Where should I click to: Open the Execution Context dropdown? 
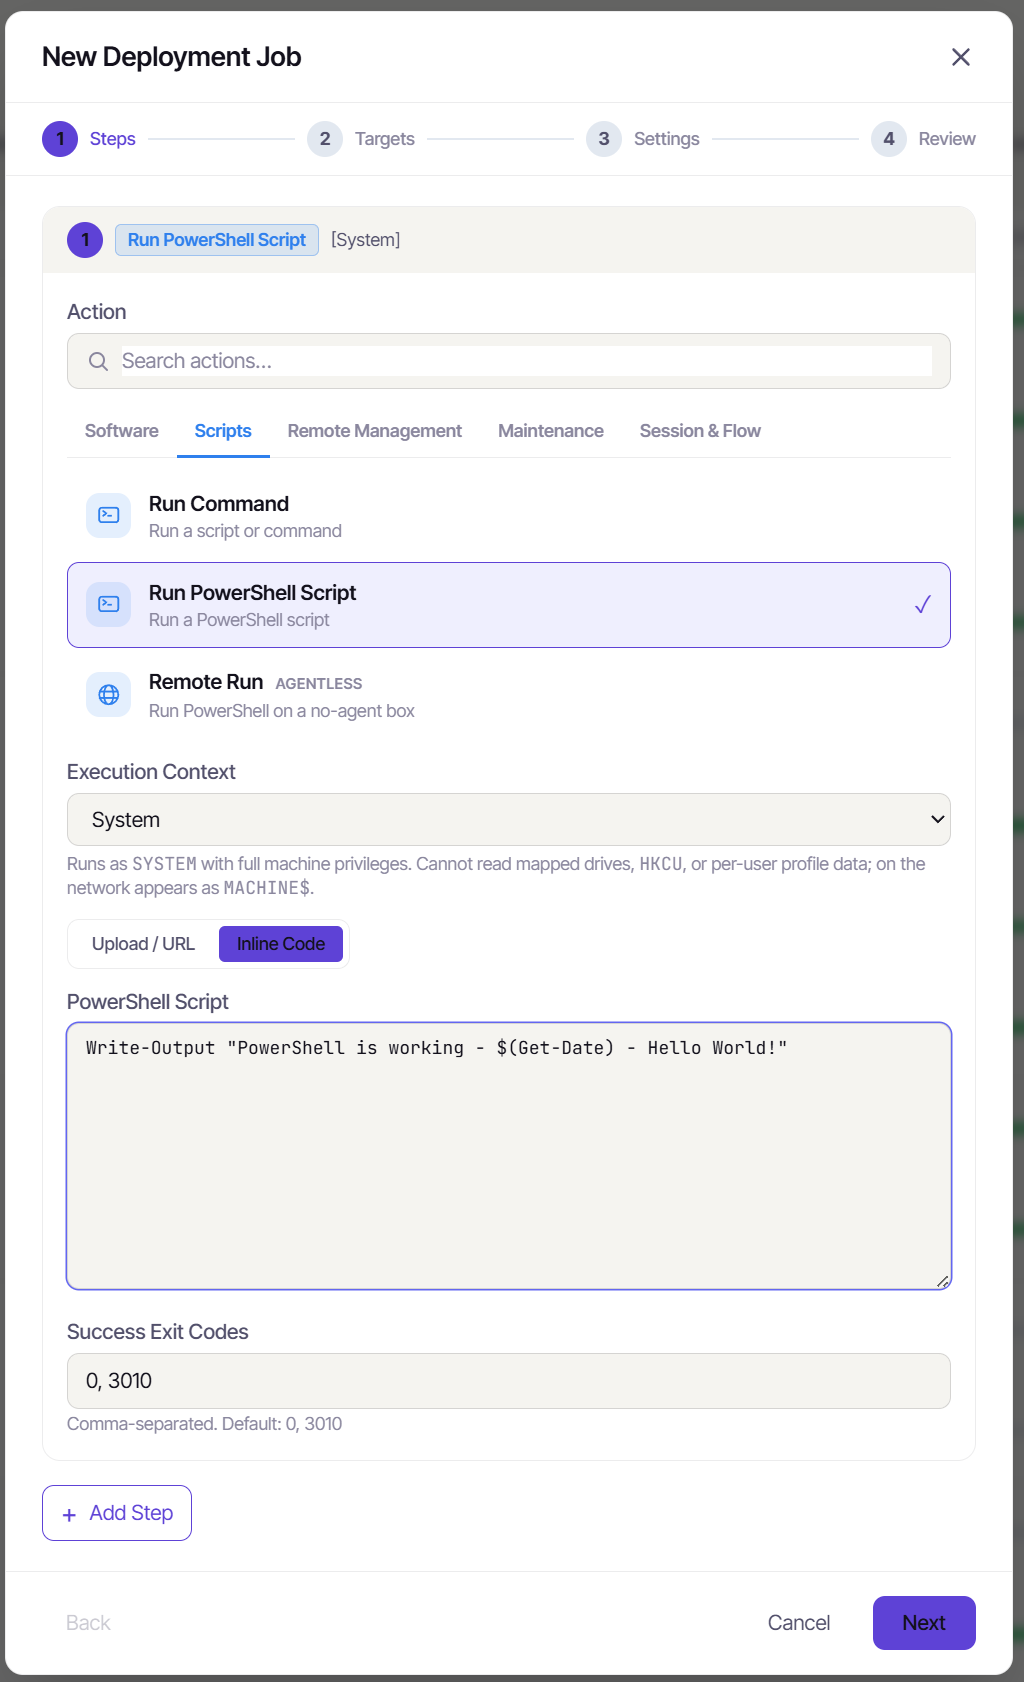pos(509,820)
